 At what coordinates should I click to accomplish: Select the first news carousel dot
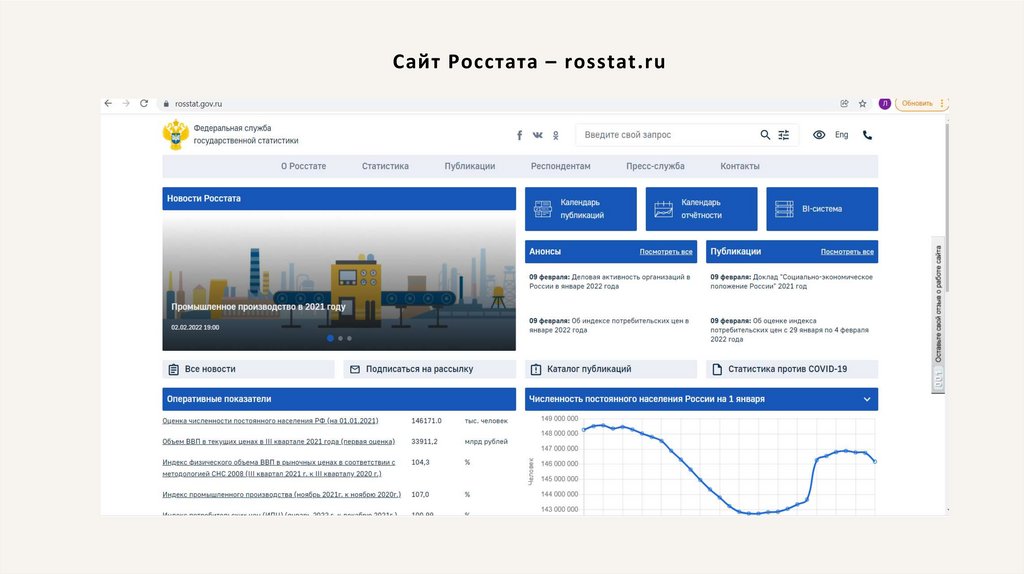coord(330,338)
